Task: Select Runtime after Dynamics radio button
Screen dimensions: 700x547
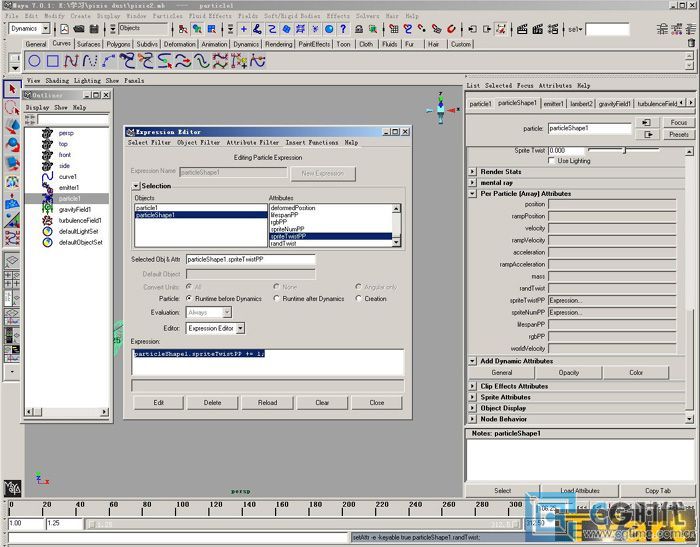Action: click(277, 298)
